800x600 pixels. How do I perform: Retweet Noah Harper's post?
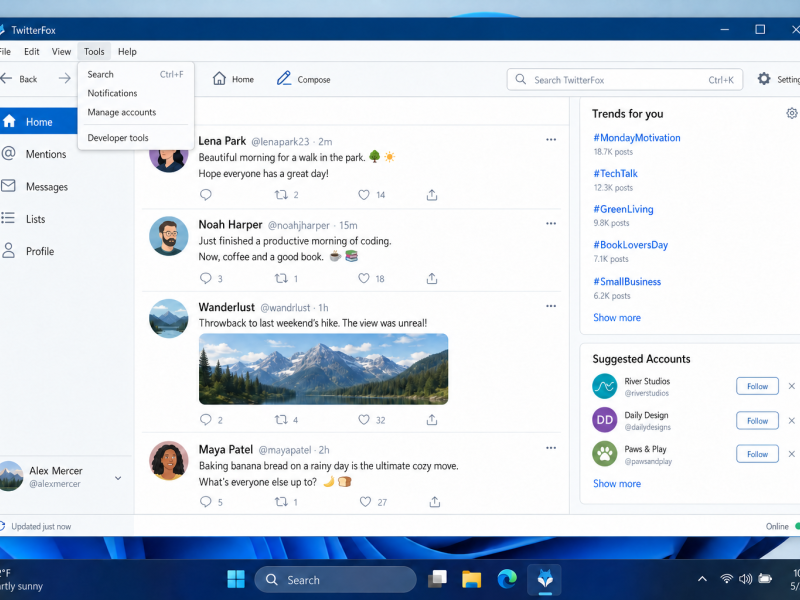281,278
